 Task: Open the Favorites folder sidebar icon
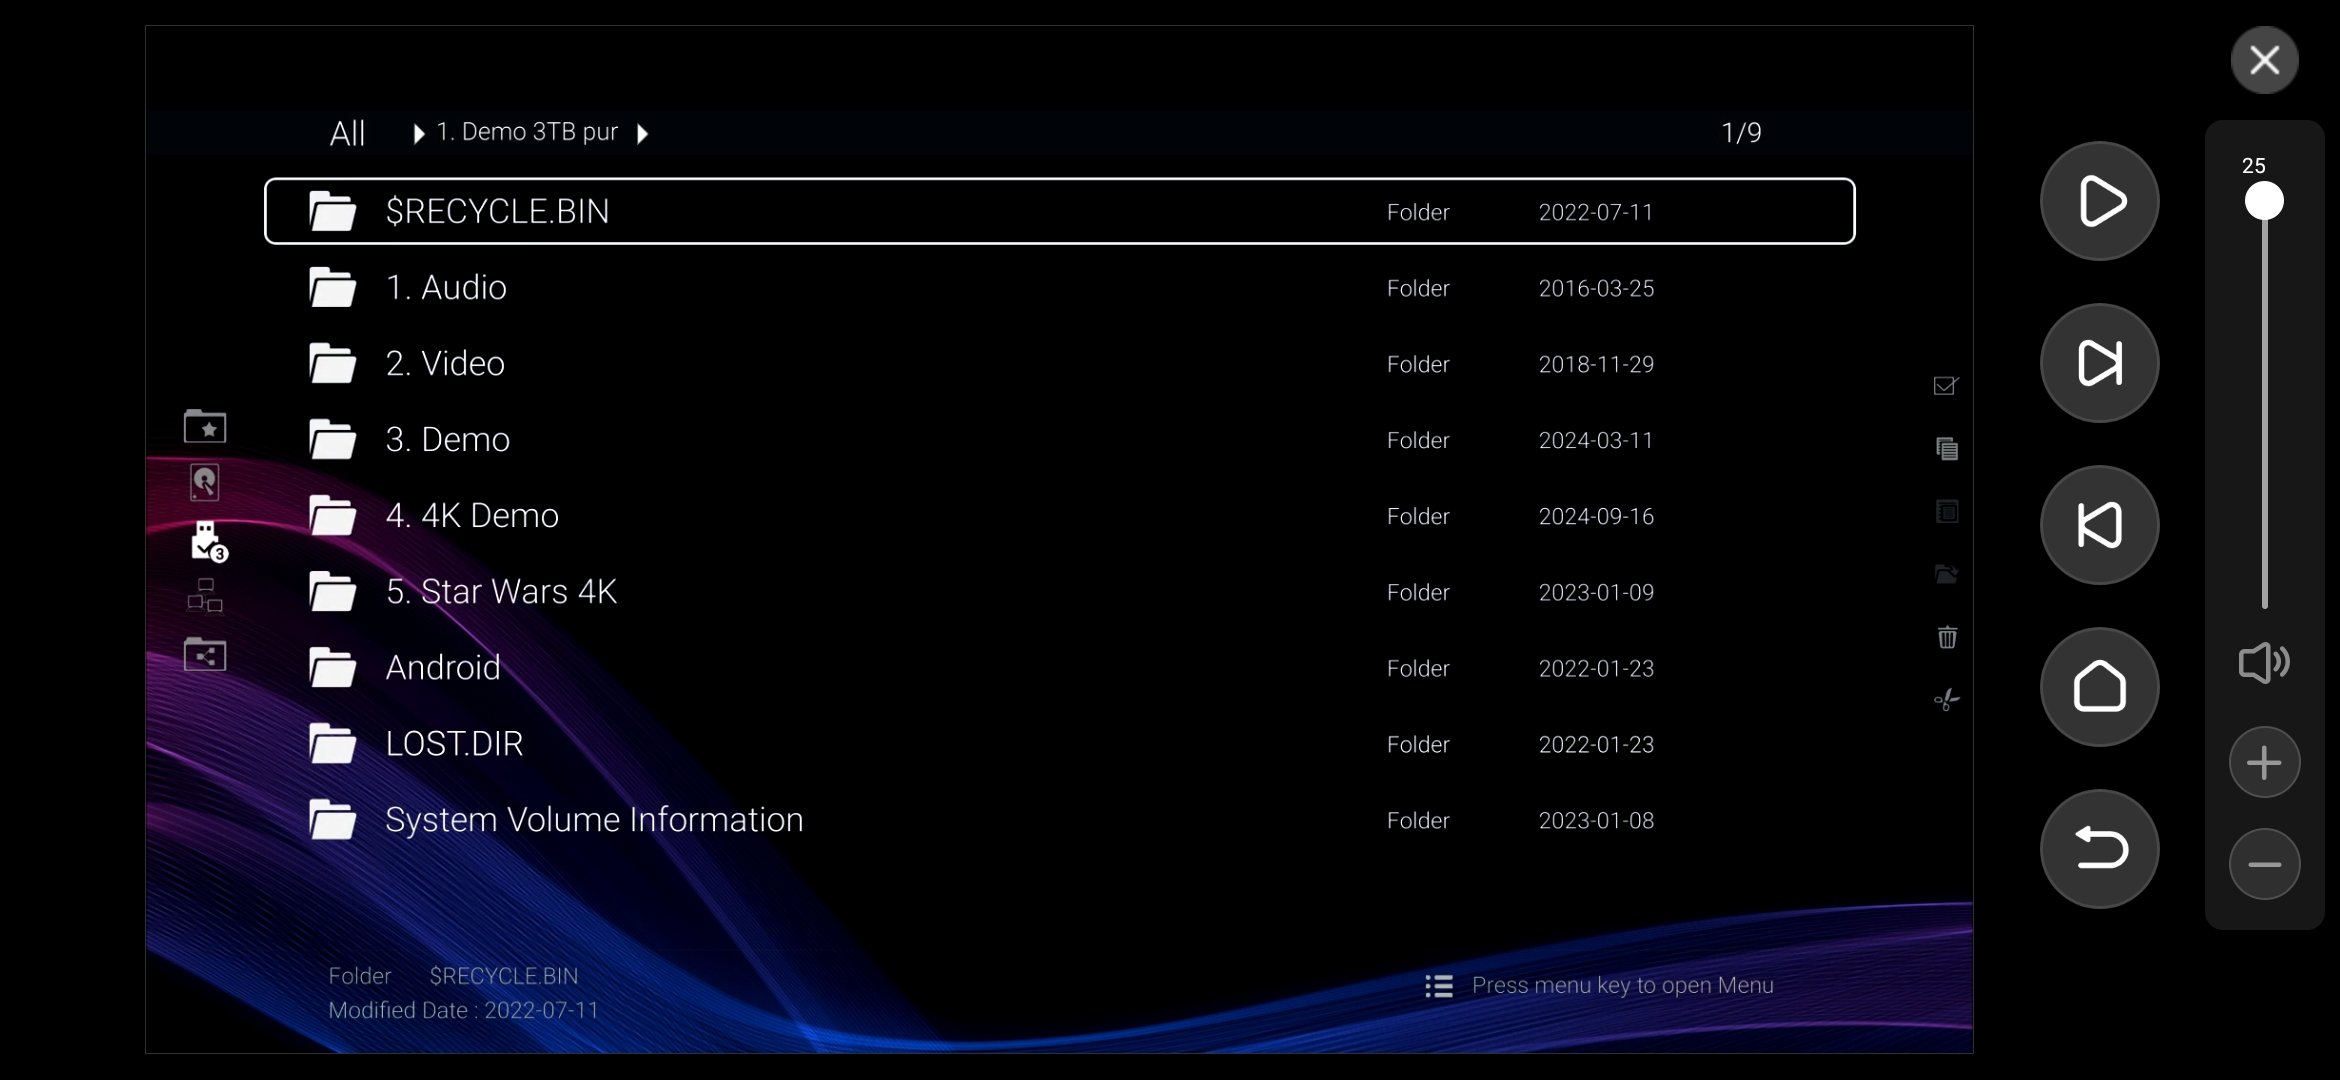205,427
